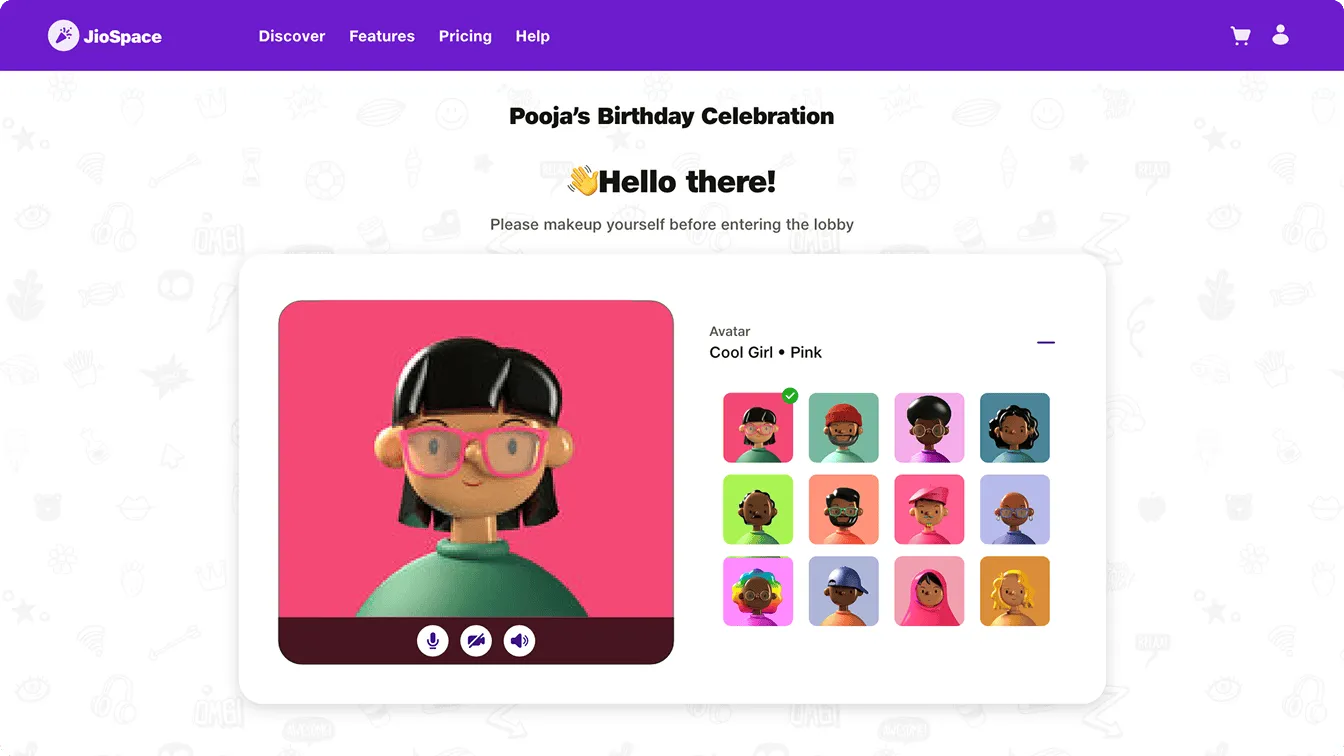
Task: Select the pink beret avatar
Action: 929,510
